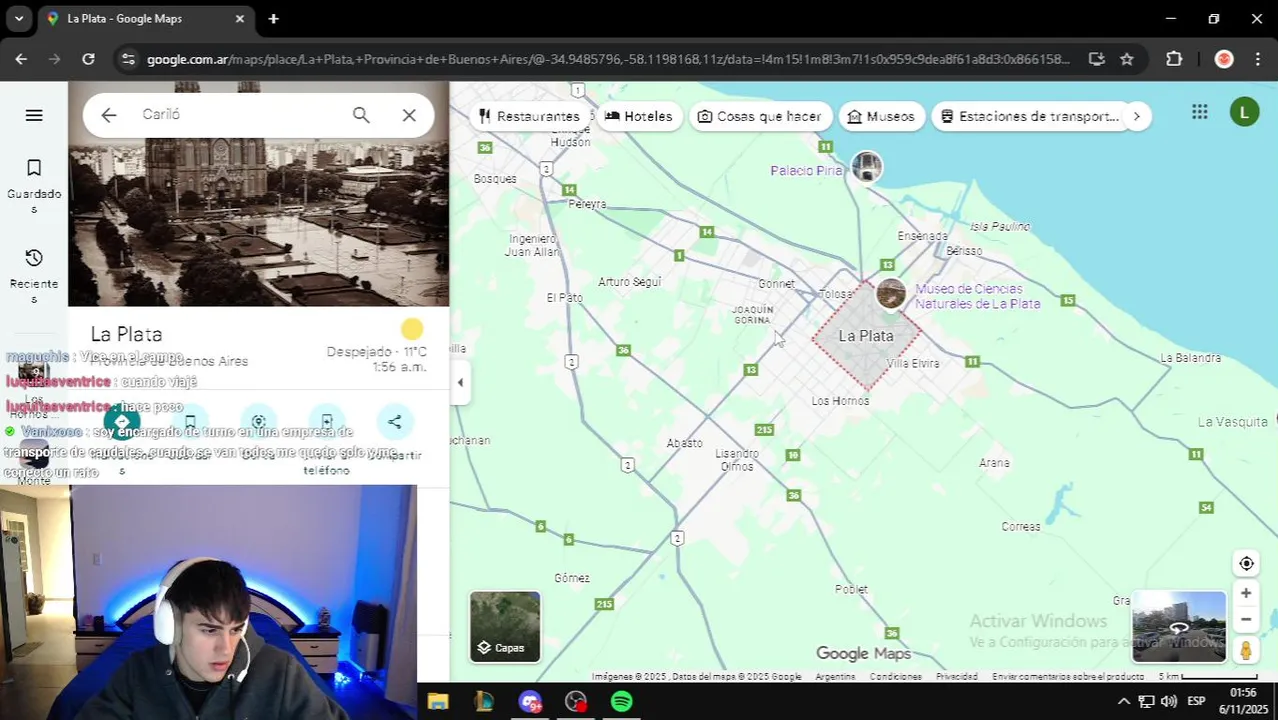
Task: Select the Museos category chip
Action: (x=881, y=116)
